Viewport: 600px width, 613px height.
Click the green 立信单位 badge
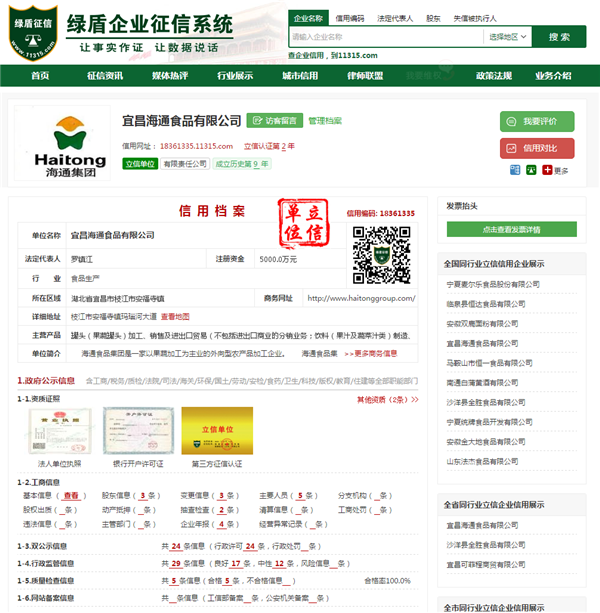(x=140, y=164)
